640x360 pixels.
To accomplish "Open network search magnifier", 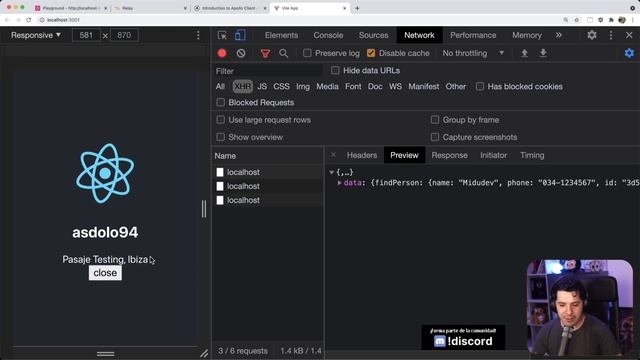I will point(283,53).
